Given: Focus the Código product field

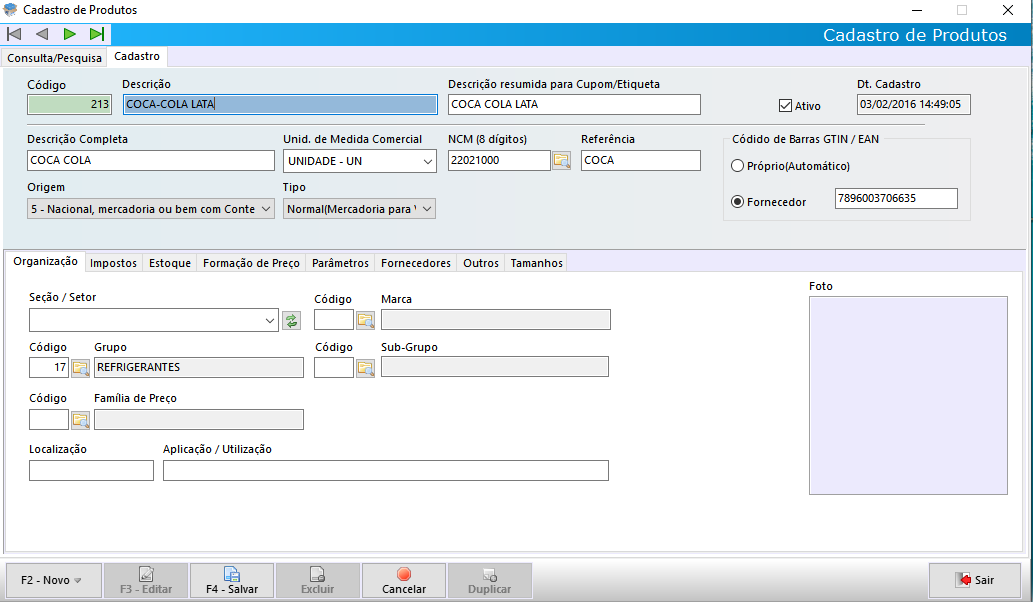Looking at the screenshot, I should click(x=69, y=104).
